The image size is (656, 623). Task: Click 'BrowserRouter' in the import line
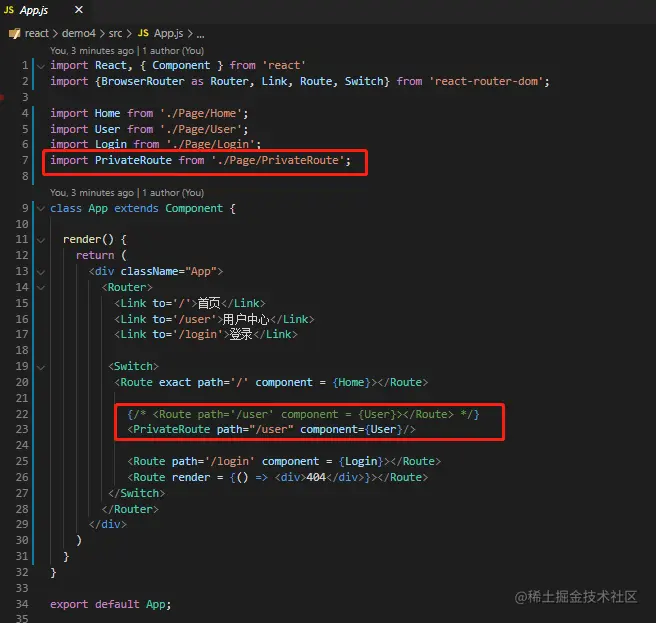point(143,81)
